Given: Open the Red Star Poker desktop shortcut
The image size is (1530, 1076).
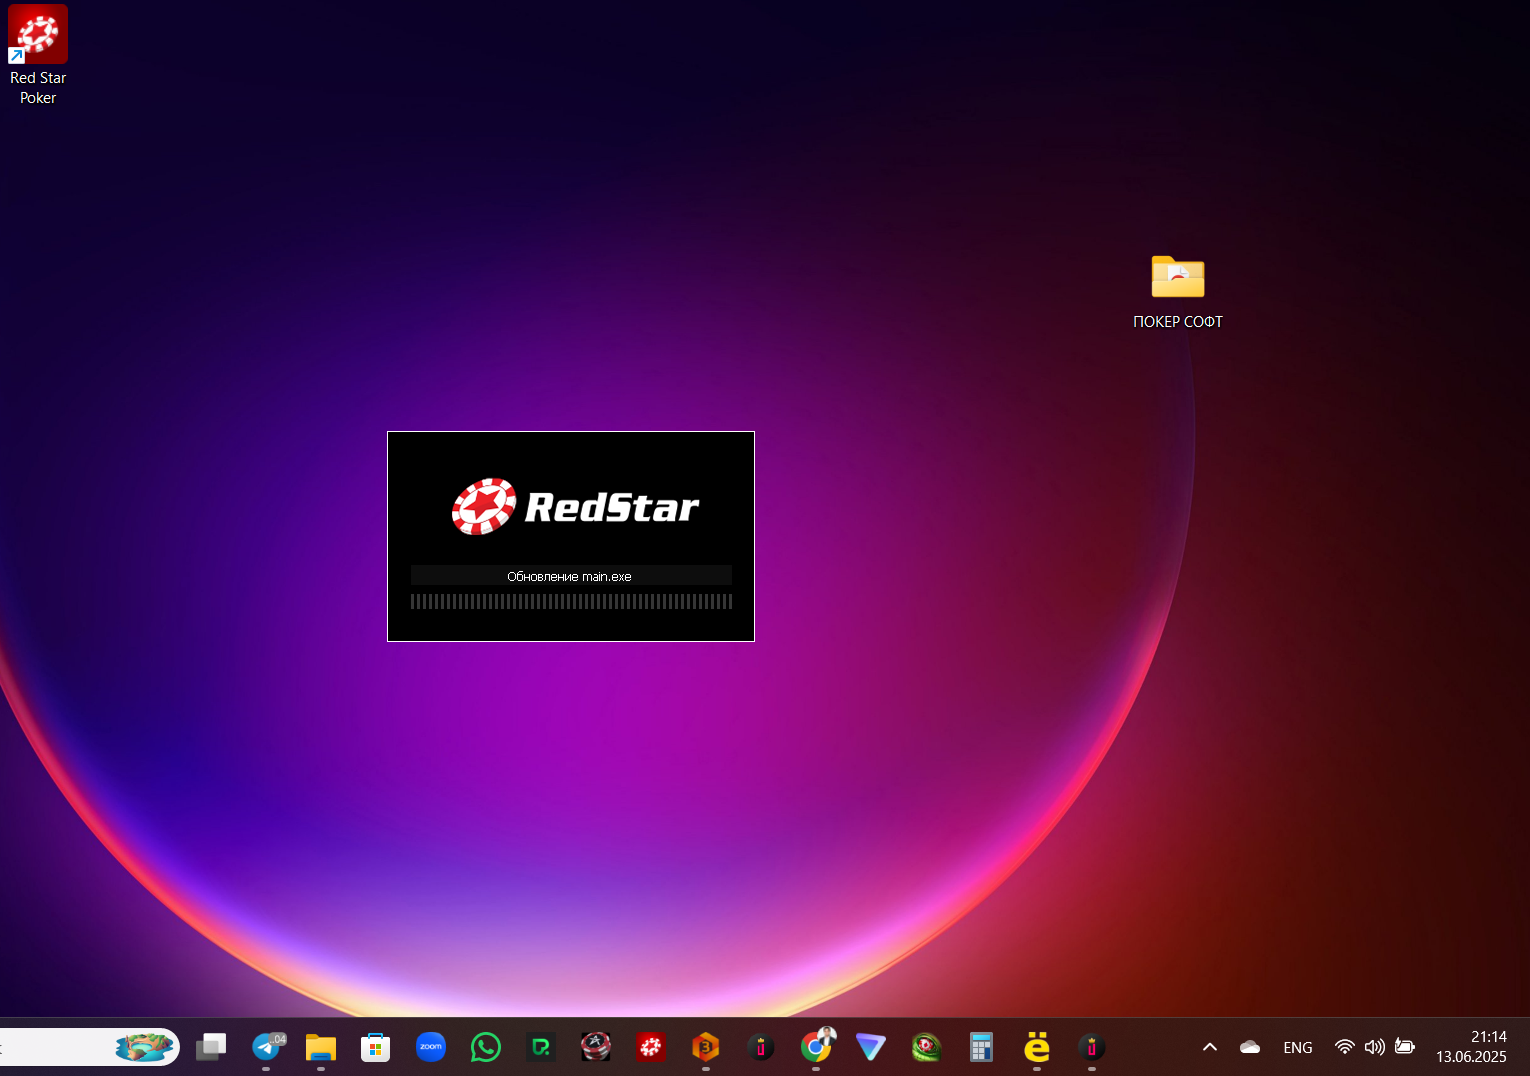Looking at the screenshot, I should tap(38, 56).
